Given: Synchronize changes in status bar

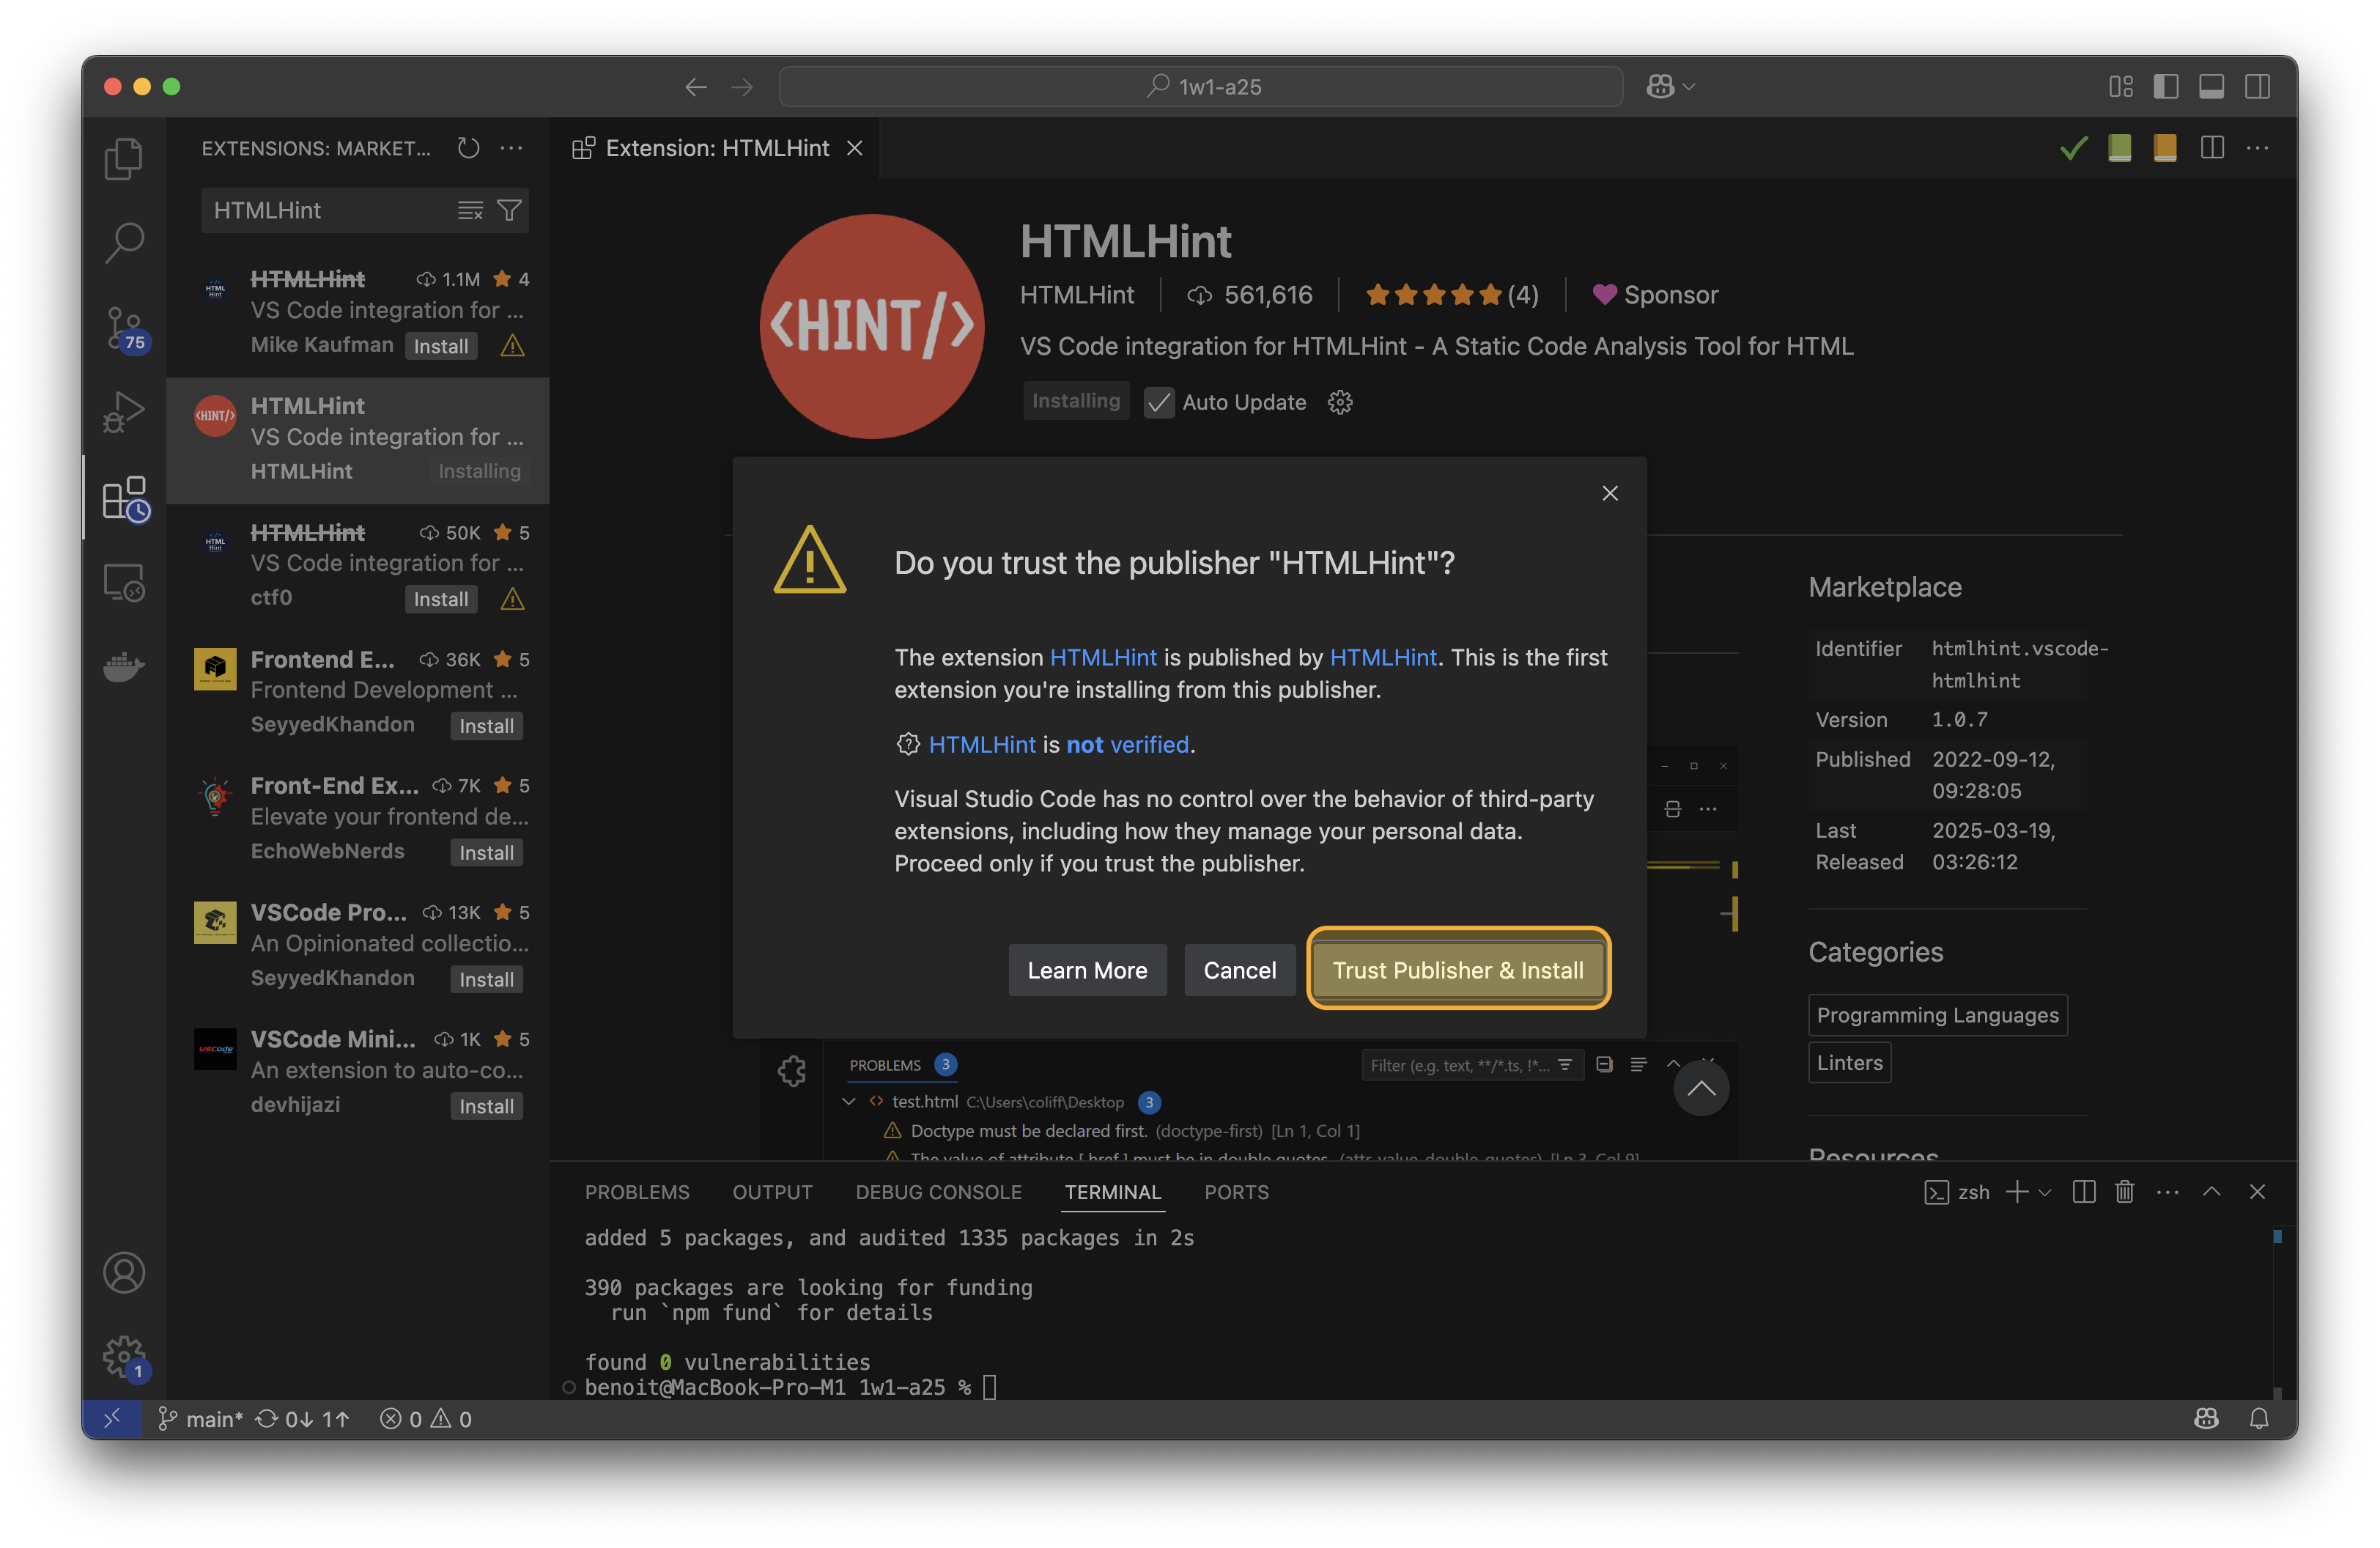Looking at the screenshot, I should tap(303, 1419).
